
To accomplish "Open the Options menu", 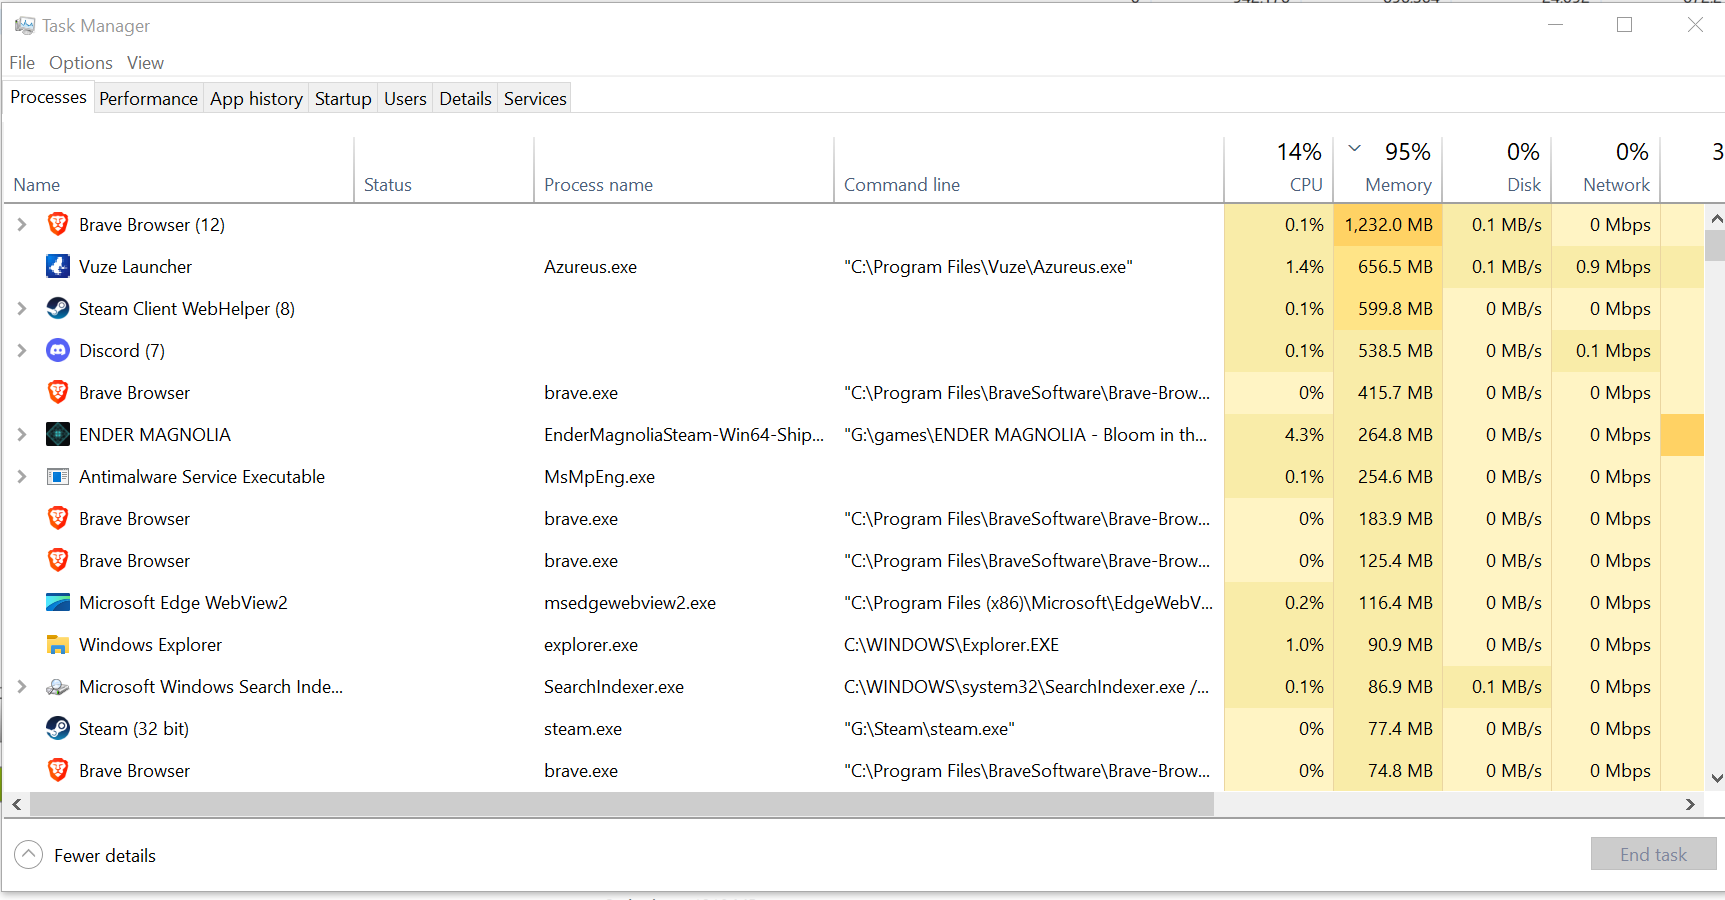I will pyautogui.click(x=81, y=62).
